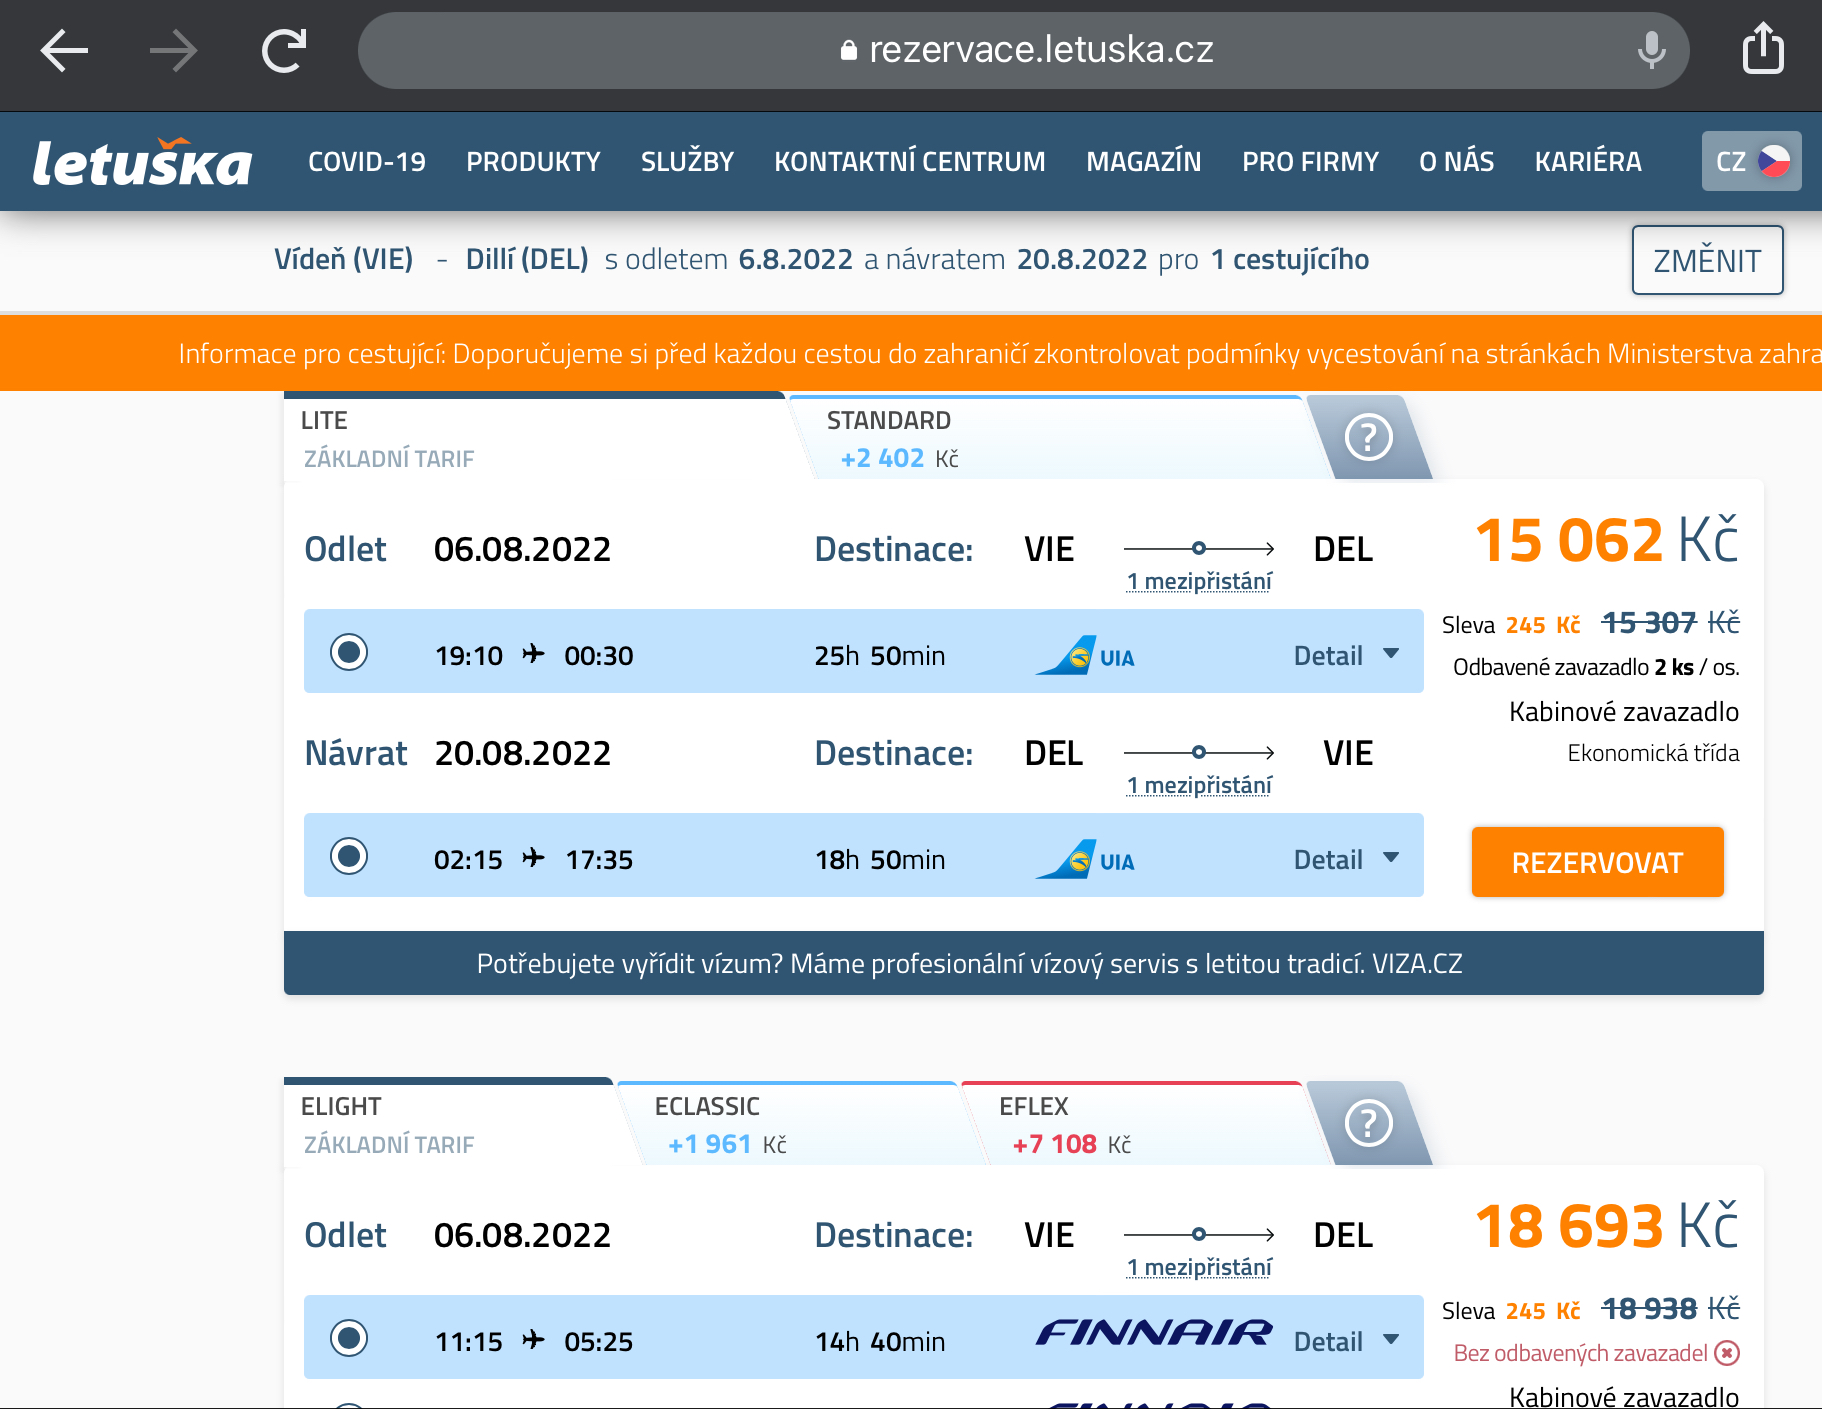Click the ZMĚNIT button
1822x1409 pixels.
point(1707,260)
